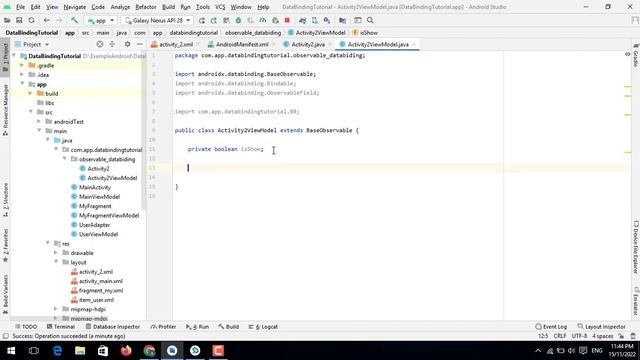Click the Project Structure folder icon
The image size is (640, 360).
click(x=342, y=20)
